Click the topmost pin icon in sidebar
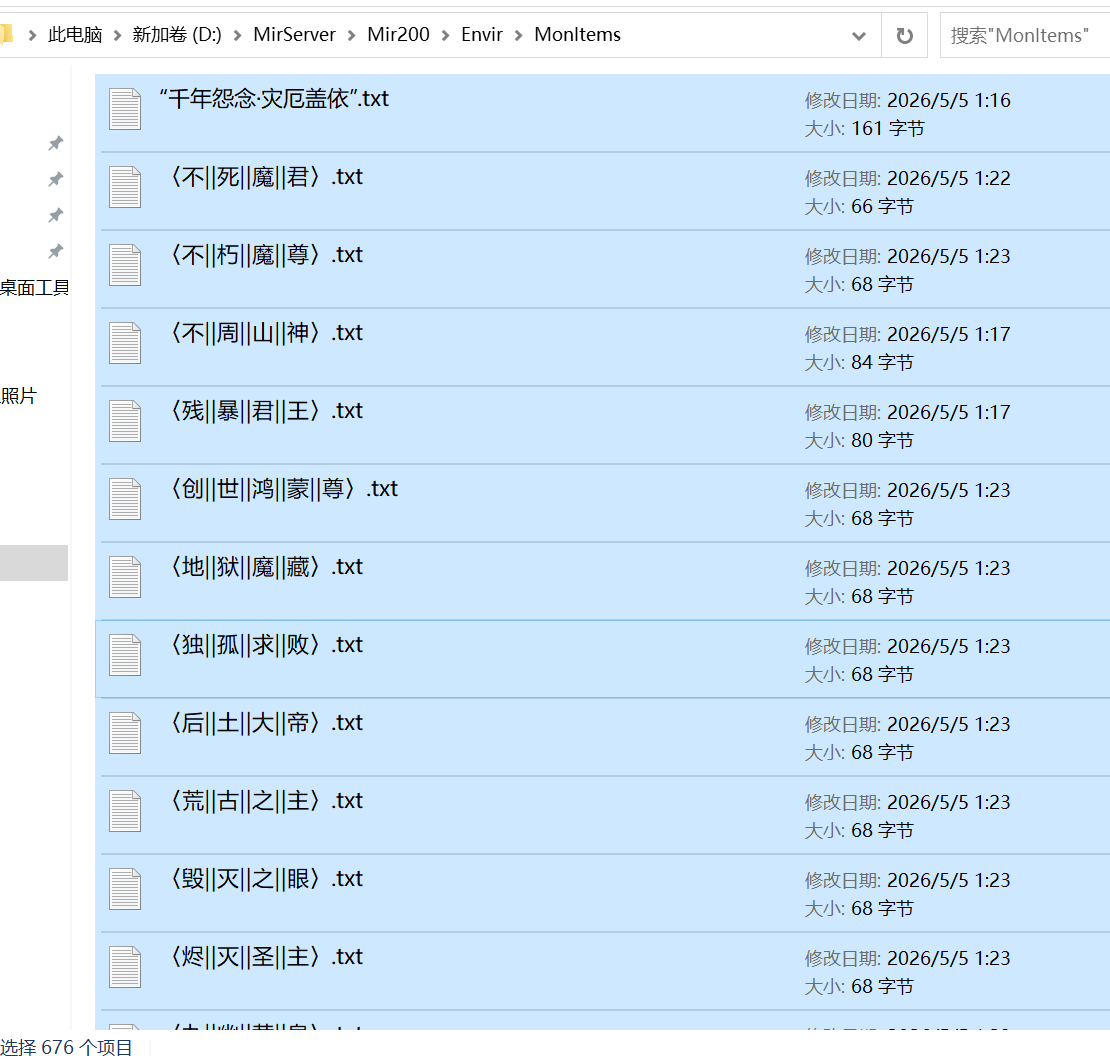The height and width of the screenshot is (1062, 1110). click(x=55, y=143)
